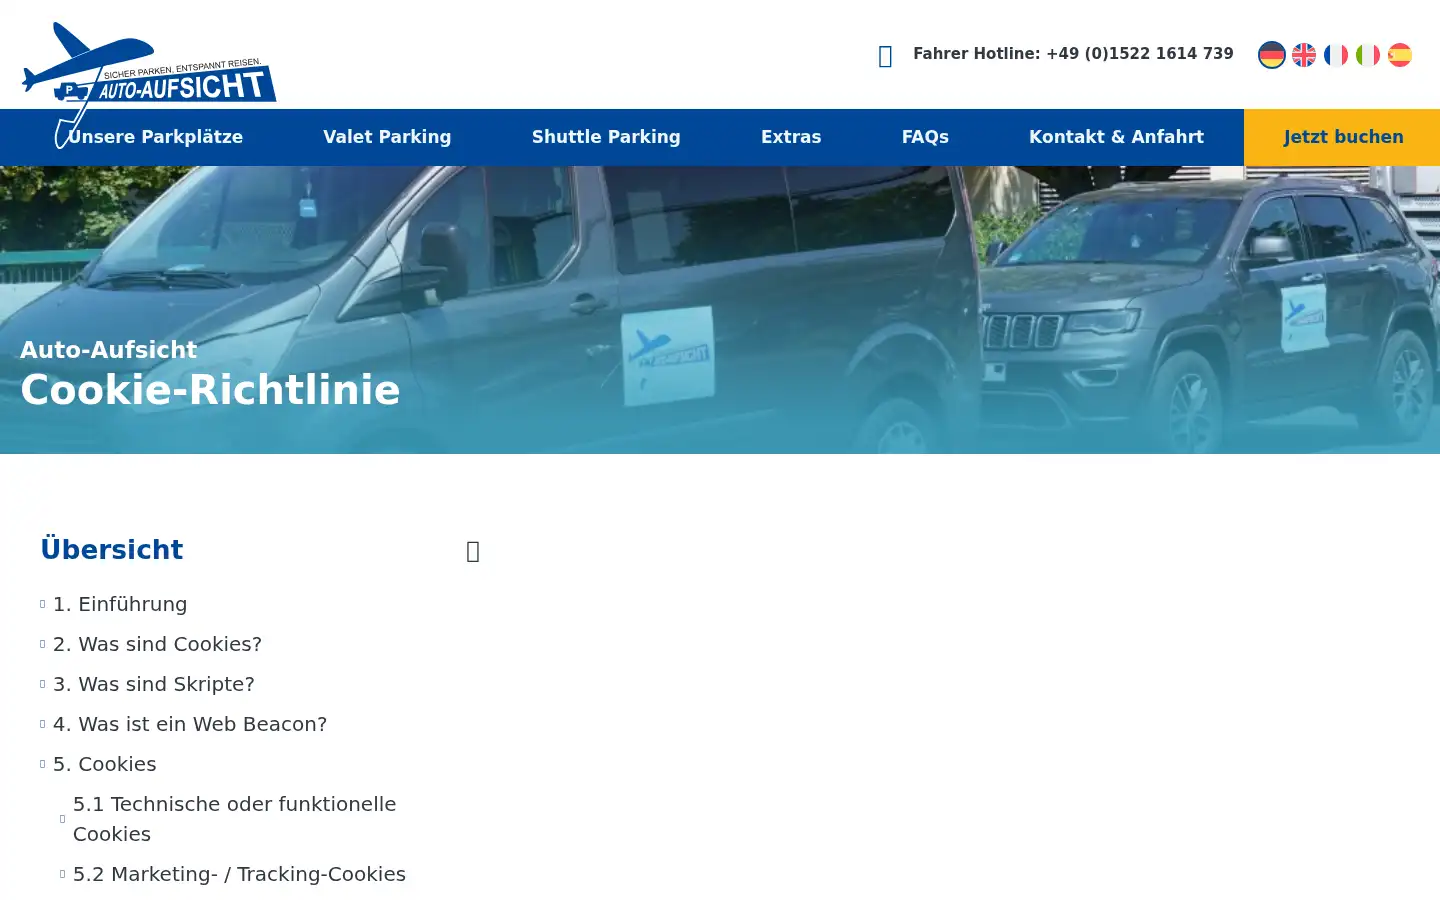Switch language to English UK flag

pos(1304,55)
